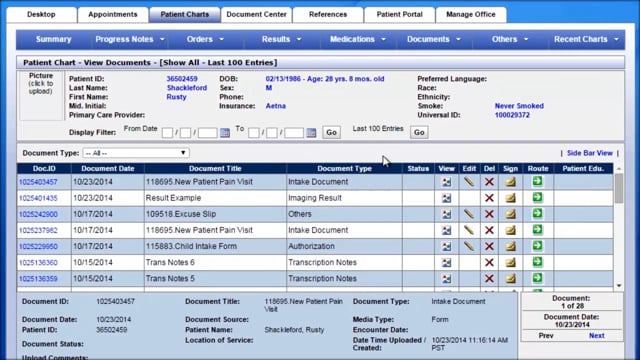Open the References tab
This screenshot has height=360, width=640.
point(328,14)
